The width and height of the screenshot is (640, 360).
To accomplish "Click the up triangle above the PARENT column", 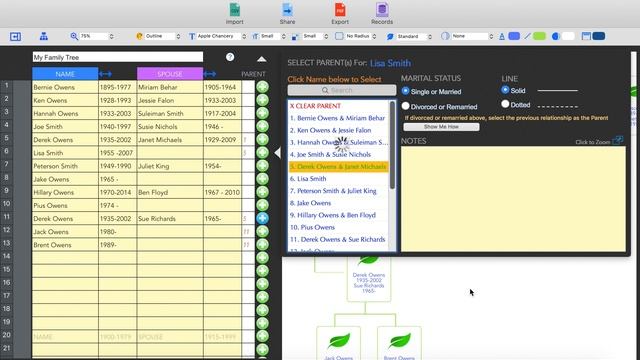I will [262, 59].
